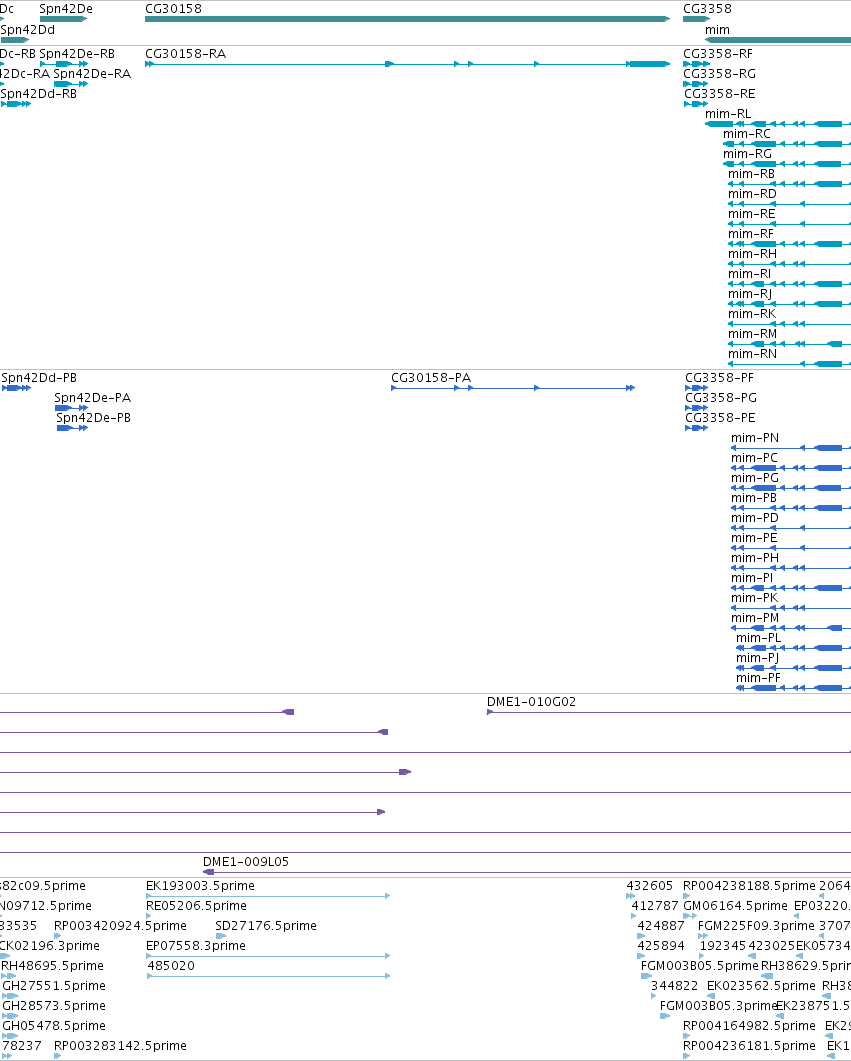Select protein Spn42Dd-PB
This screenshot has width=851, height=1061.
(x=39, y=378)
